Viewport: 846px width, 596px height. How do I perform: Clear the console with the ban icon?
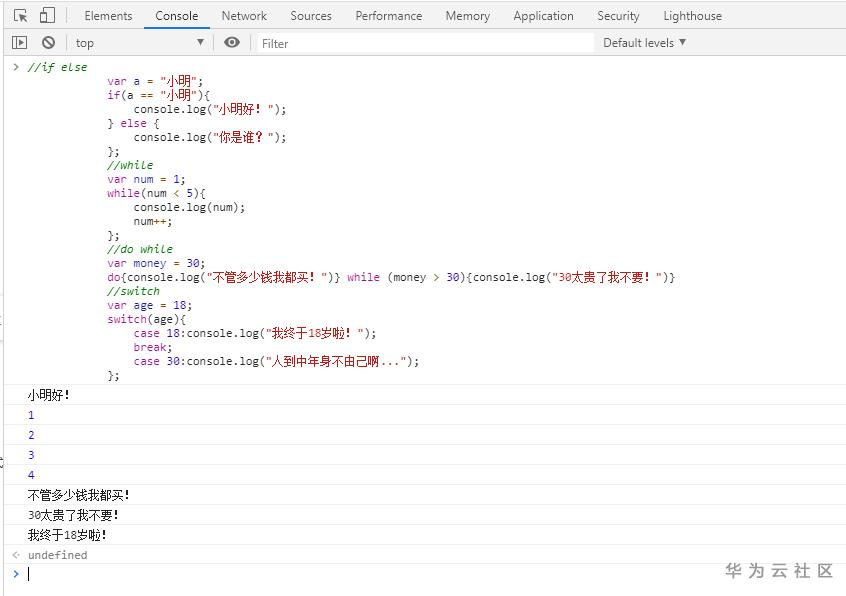[49, 43]
